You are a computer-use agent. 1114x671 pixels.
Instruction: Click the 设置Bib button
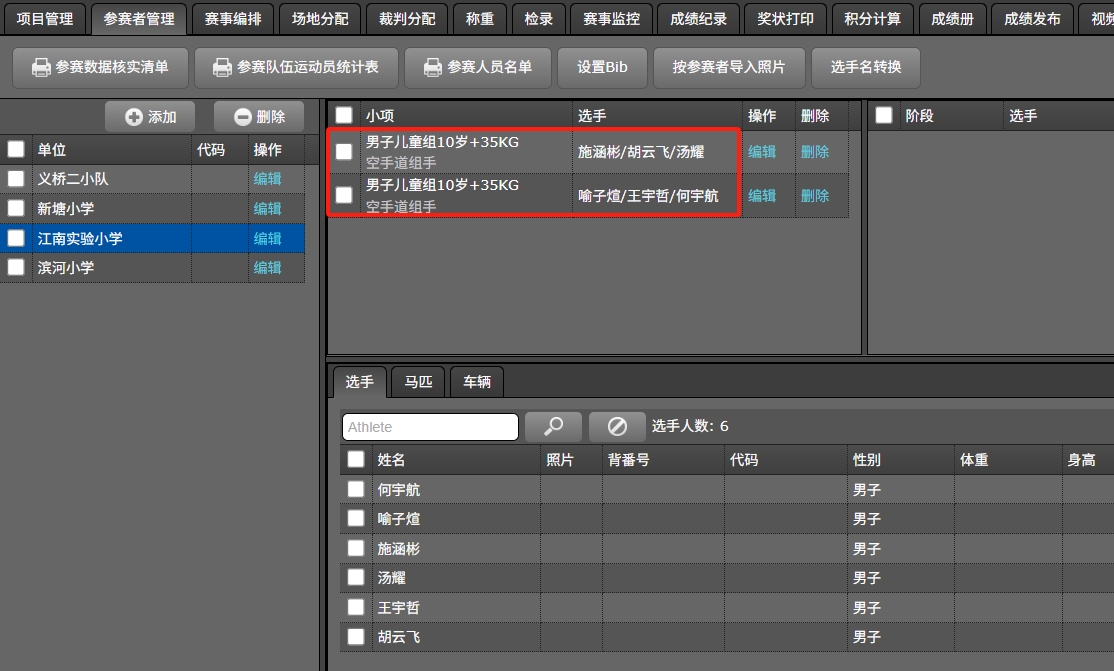(602, 67)
